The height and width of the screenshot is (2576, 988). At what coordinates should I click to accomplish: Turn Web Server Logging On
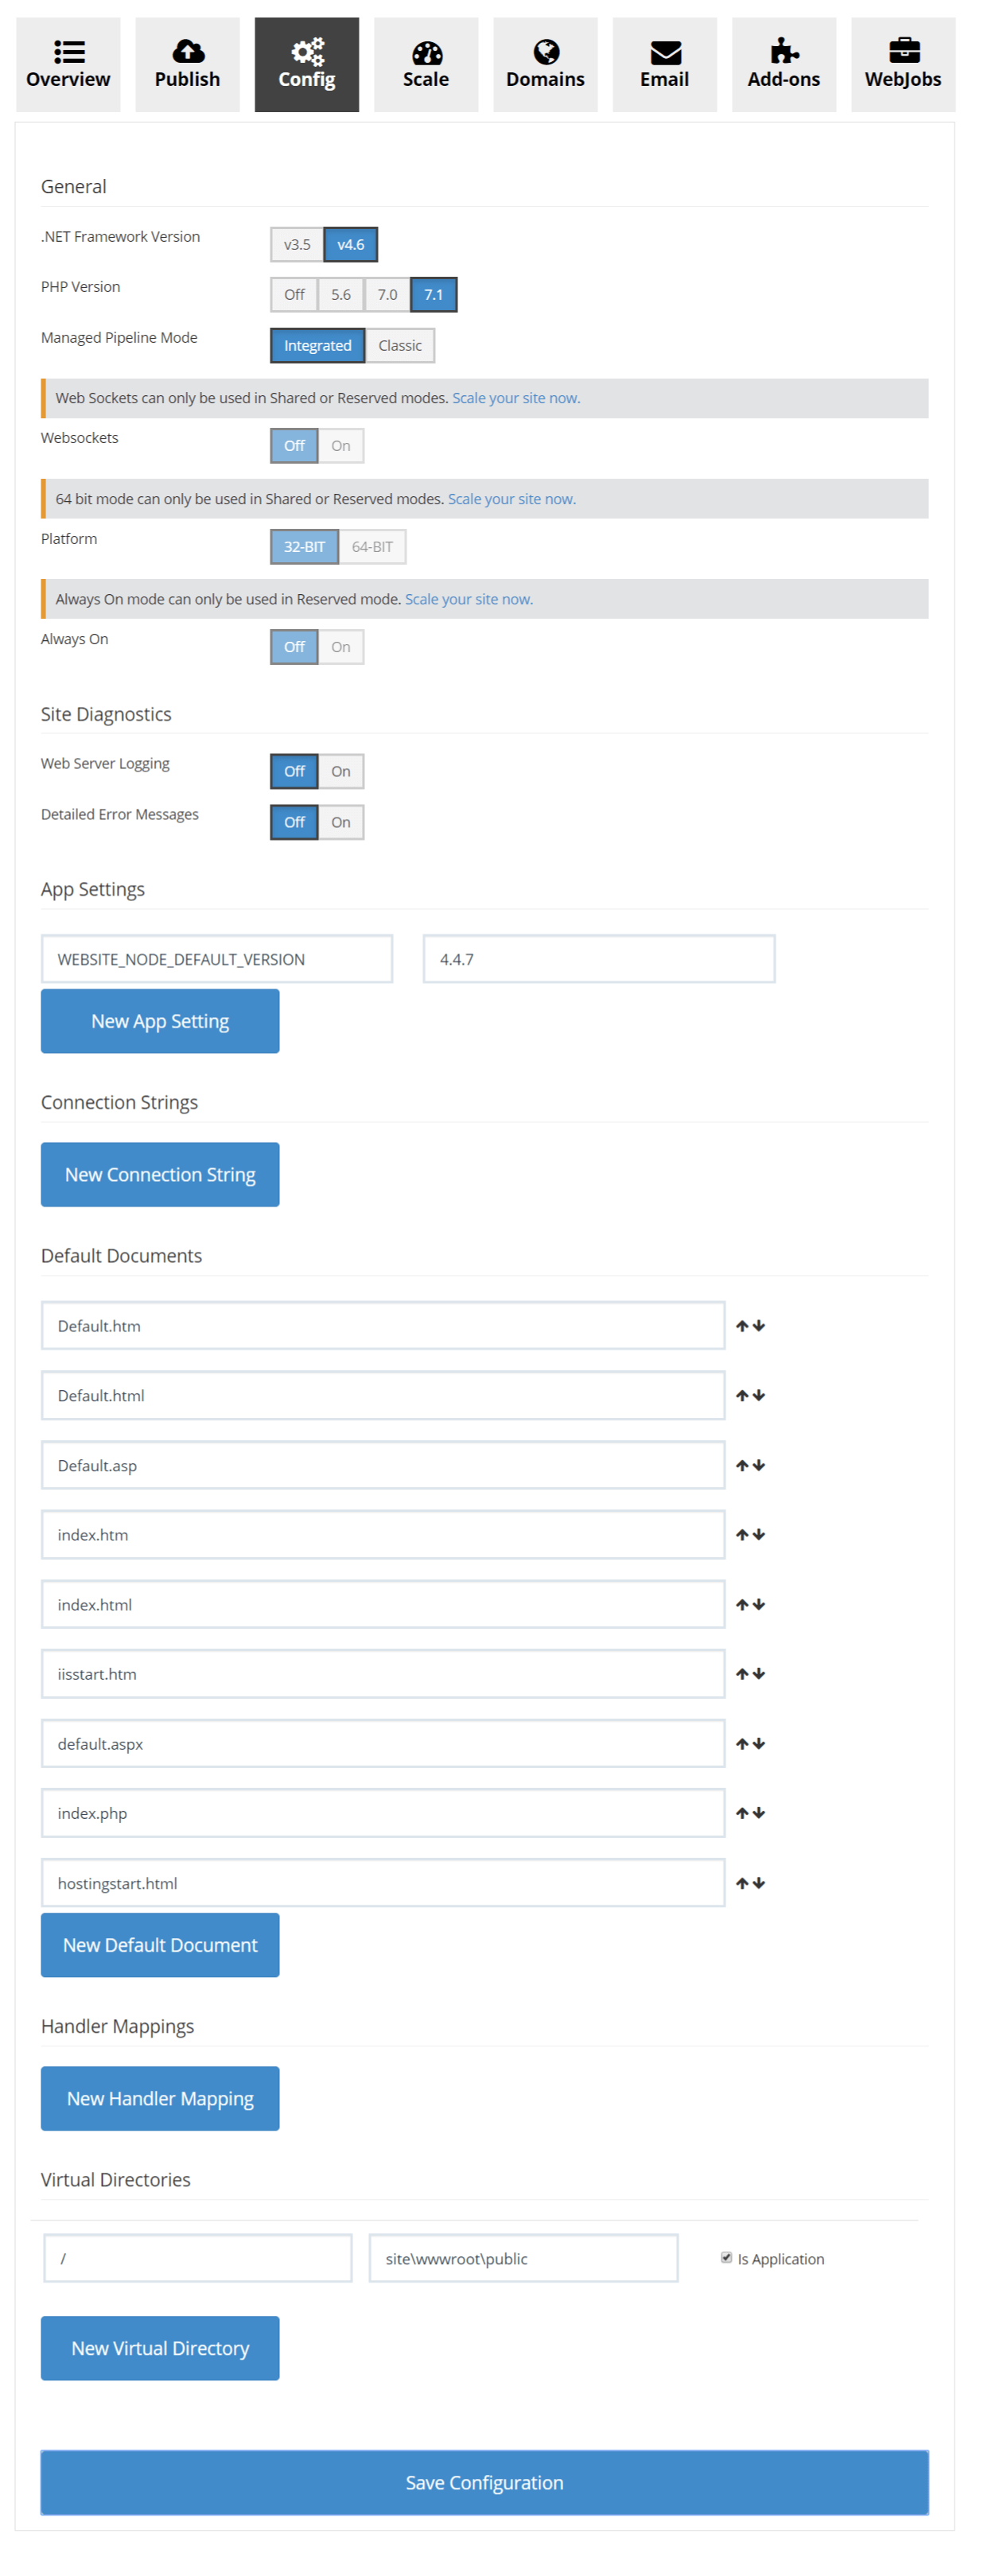340,771
